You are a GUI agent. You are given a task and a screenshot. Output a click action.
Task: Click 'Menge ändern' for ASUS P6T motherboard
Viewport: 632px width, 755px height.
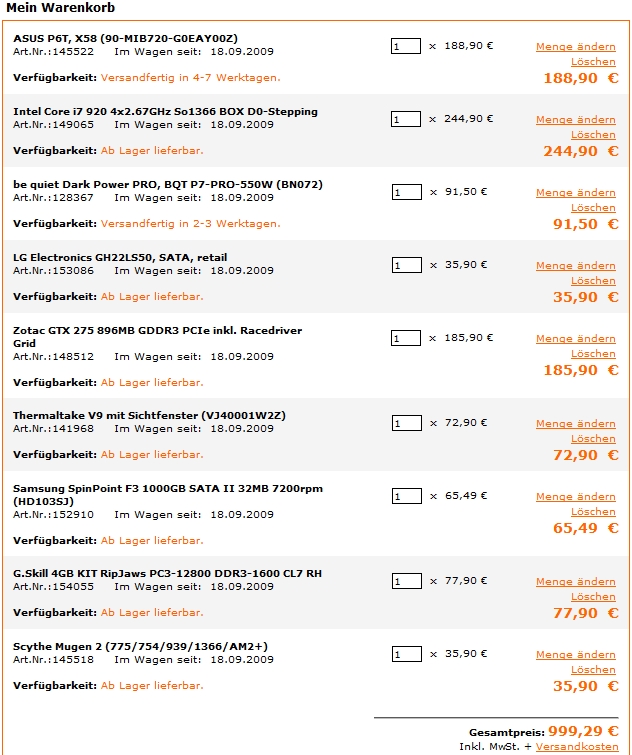[576, 47]
